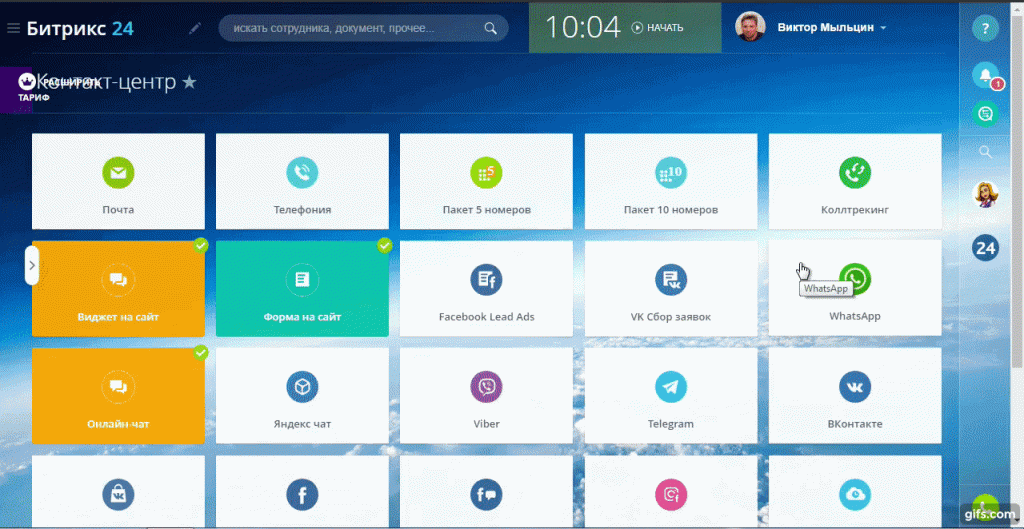Open the Facebook comments tile
This screenshot has height=529, width=1024.
[487, 491]
